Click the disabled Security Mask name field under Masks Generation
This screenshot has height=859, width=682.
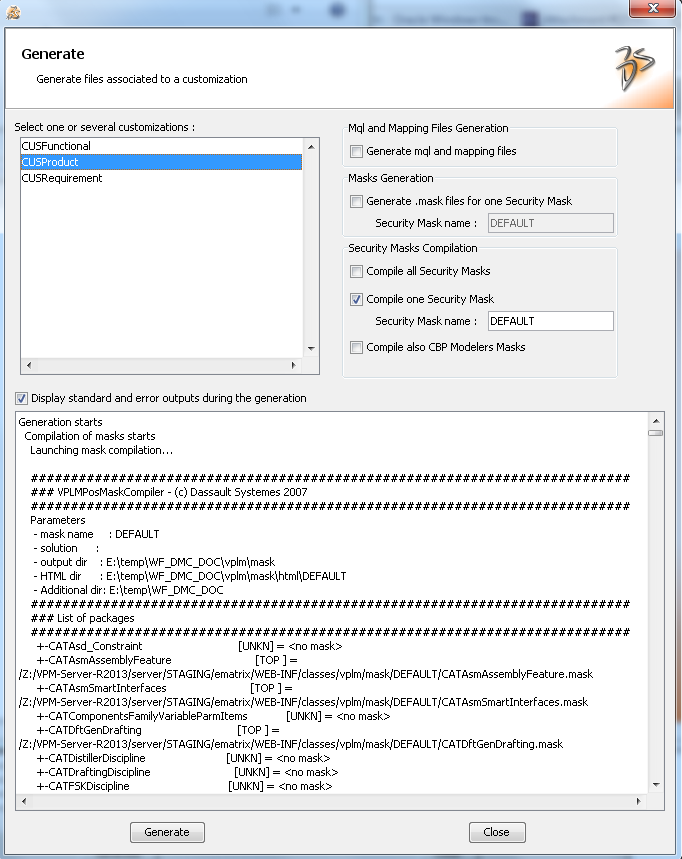[551, 223]
